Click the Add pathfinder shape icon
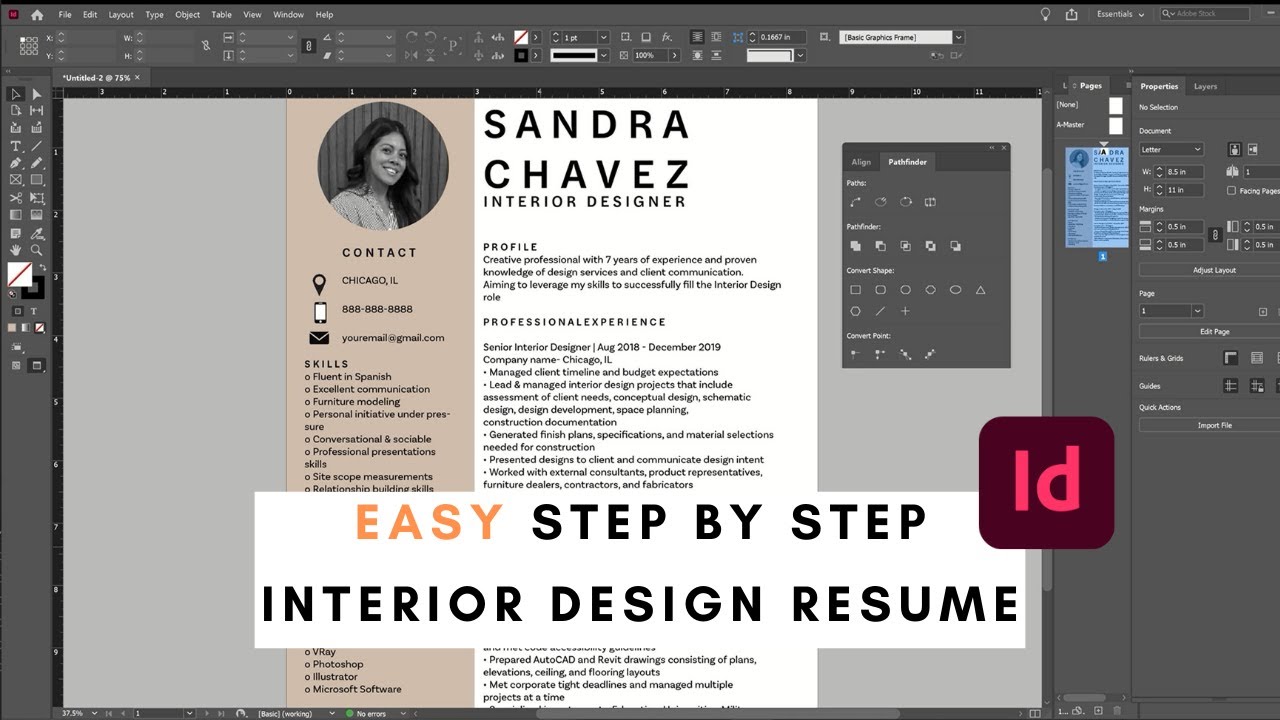Image resolution: width=1280 pixels, height=720 pixels. (856, 246)
